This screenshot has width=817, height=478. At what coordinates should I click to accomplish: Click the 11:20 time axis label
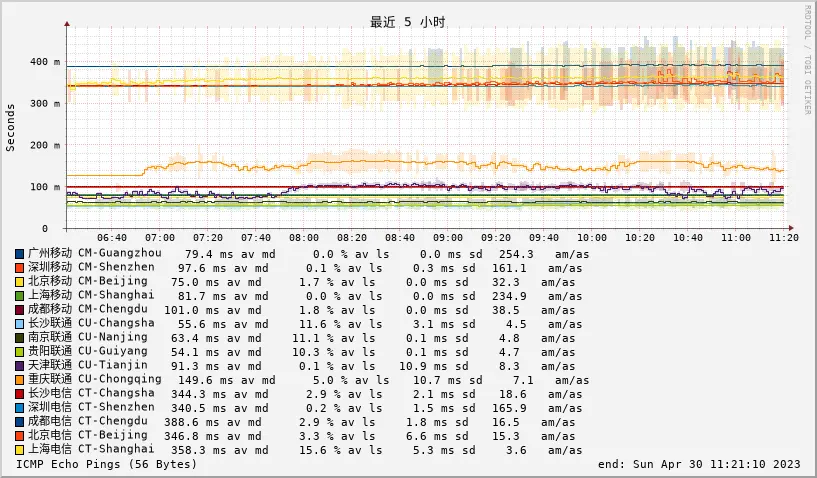click(784, 238)
